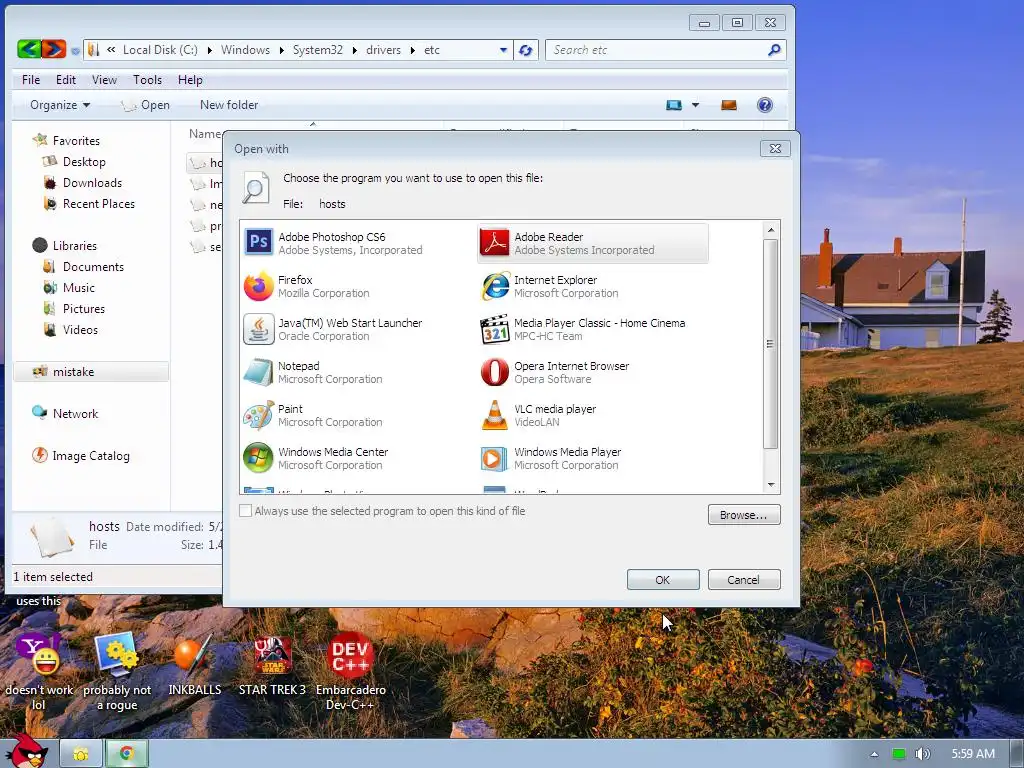Select the Windows Media Player icon
The height and width of the screenshot is (768, 1024).
(x=494, y=458)
